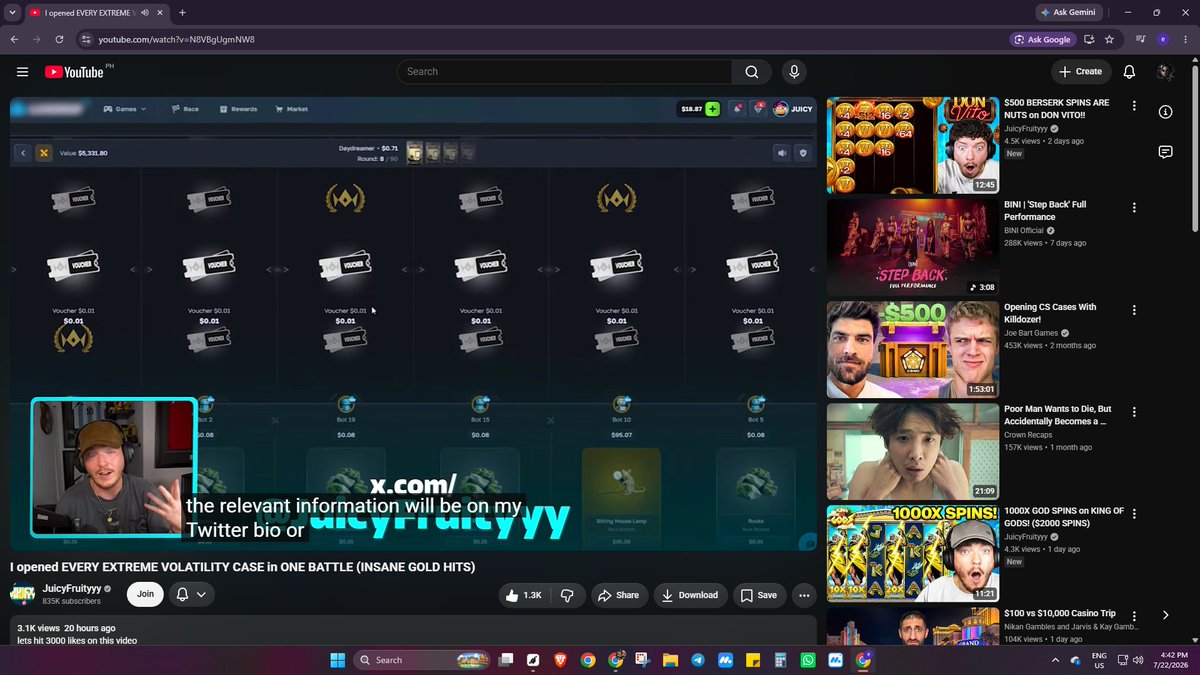Click Ask Google lens button in address bar

1042,40
